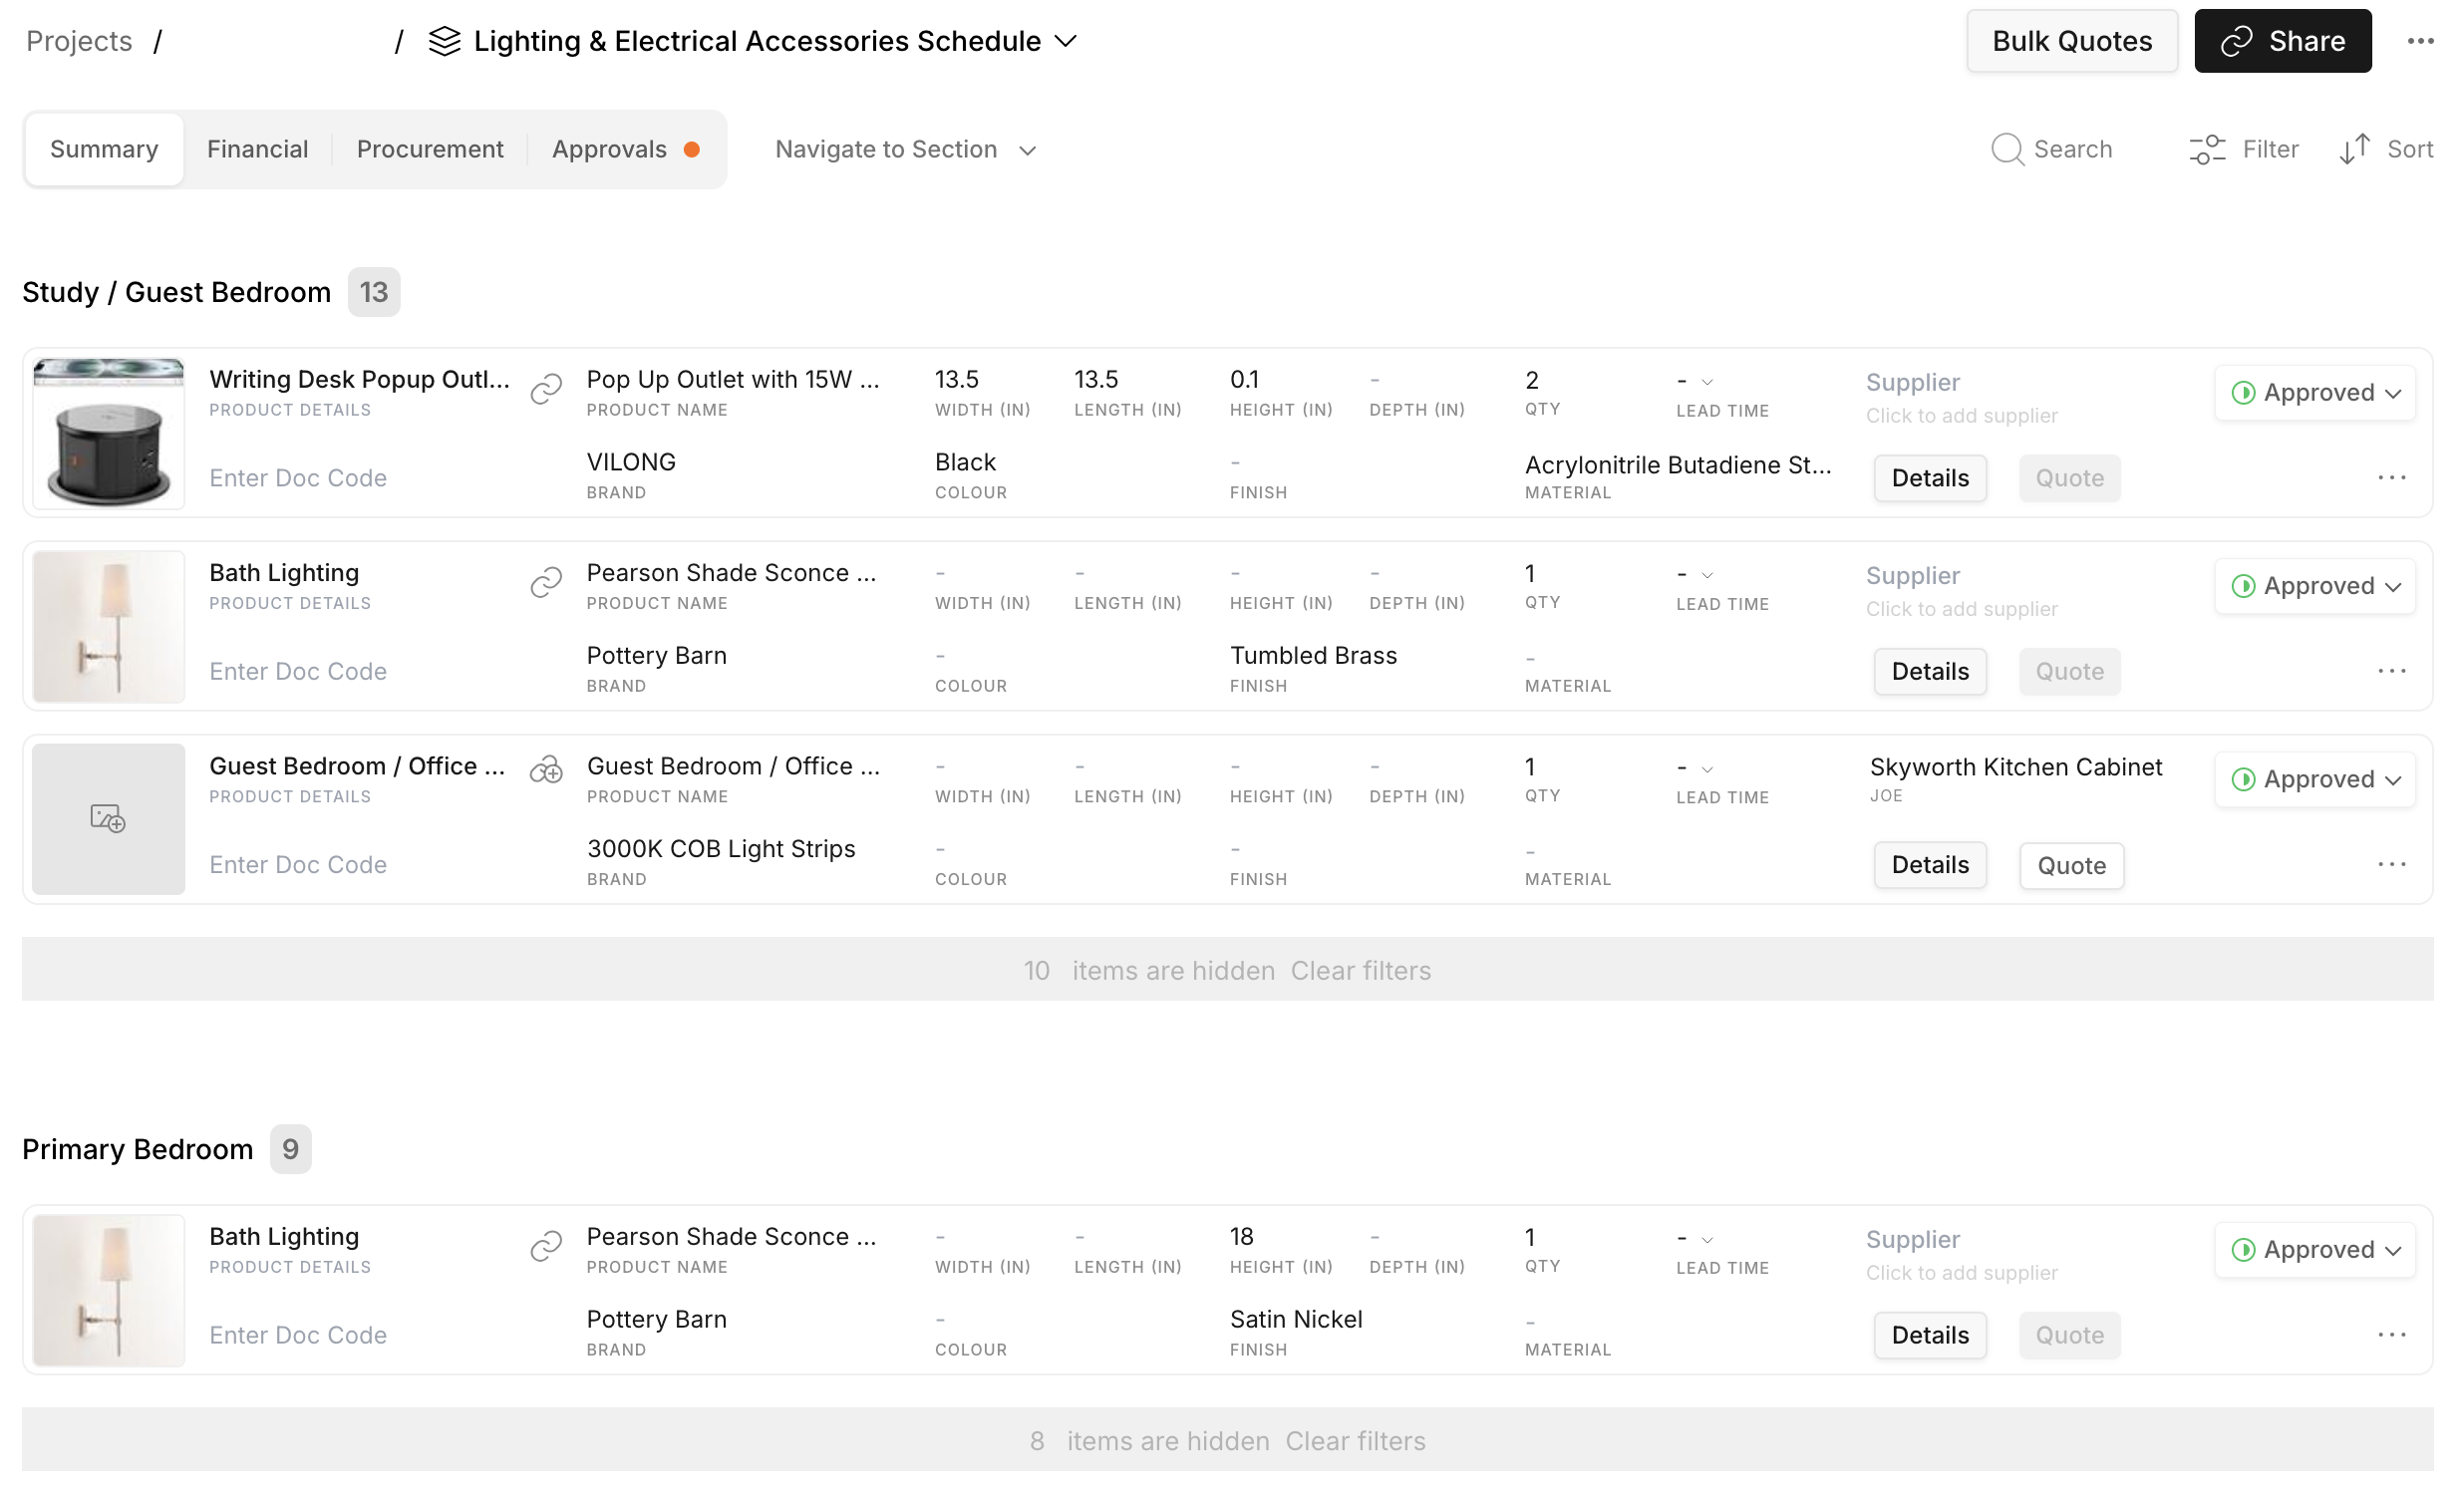This screenshot has width=2464, height=1509.
Task: Expand the Lighting & Electrical Accessories Schedule title dropdown
Action: coord(1066,41)
